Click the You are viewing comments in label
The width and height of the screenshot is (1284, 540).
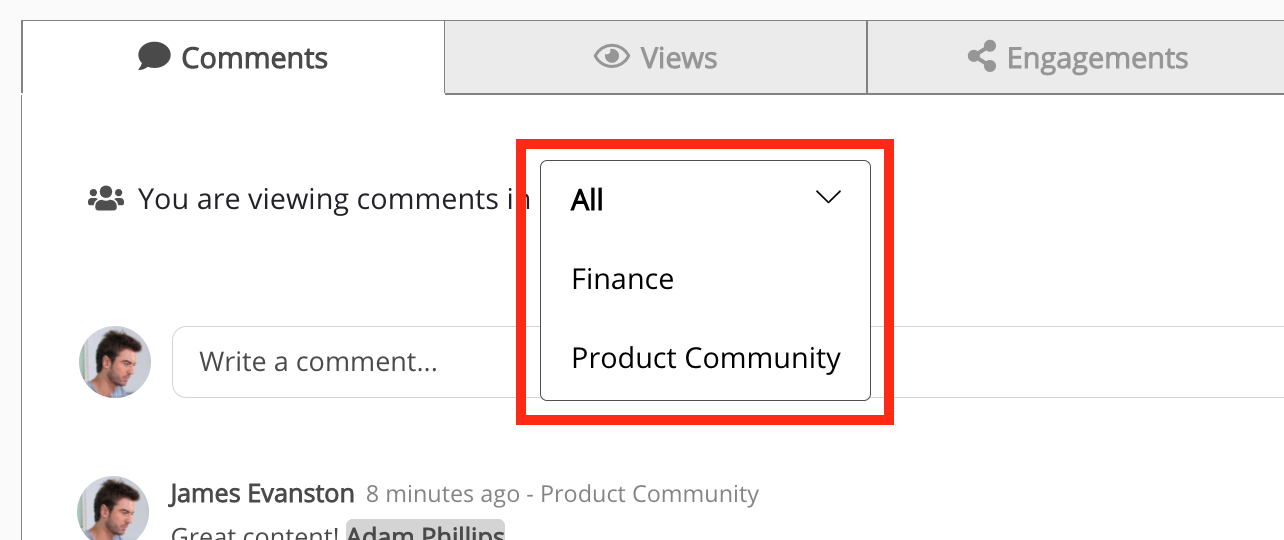[x=333, y=199]
